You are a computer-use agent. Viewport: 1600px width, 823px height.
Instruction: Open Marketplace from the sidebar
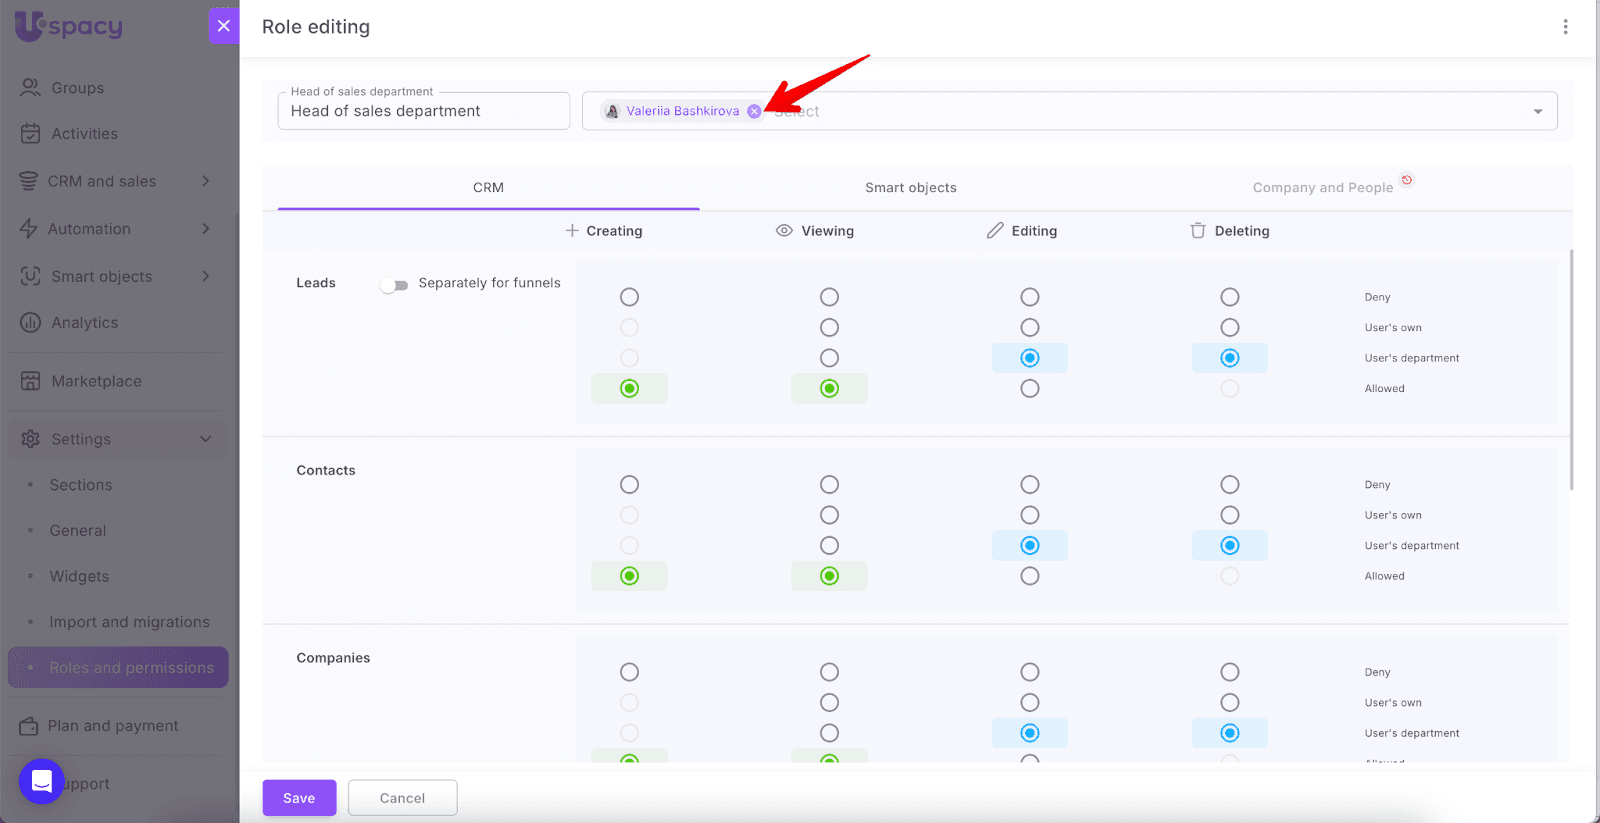(96, 381)
